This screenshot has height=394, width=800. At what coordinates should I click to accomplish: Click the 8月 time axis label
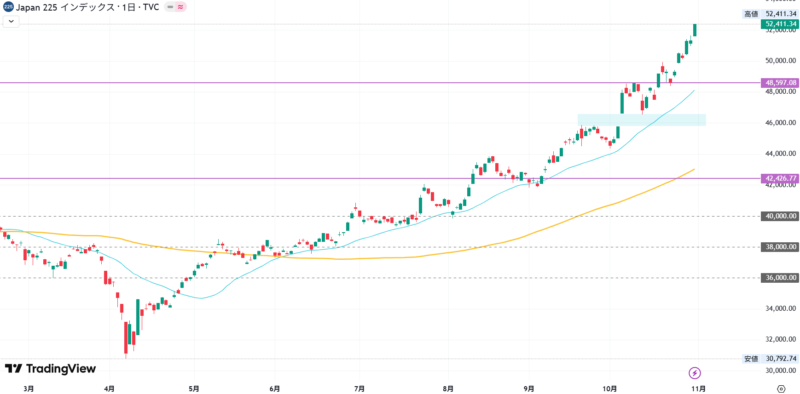(x=448, y=388)
